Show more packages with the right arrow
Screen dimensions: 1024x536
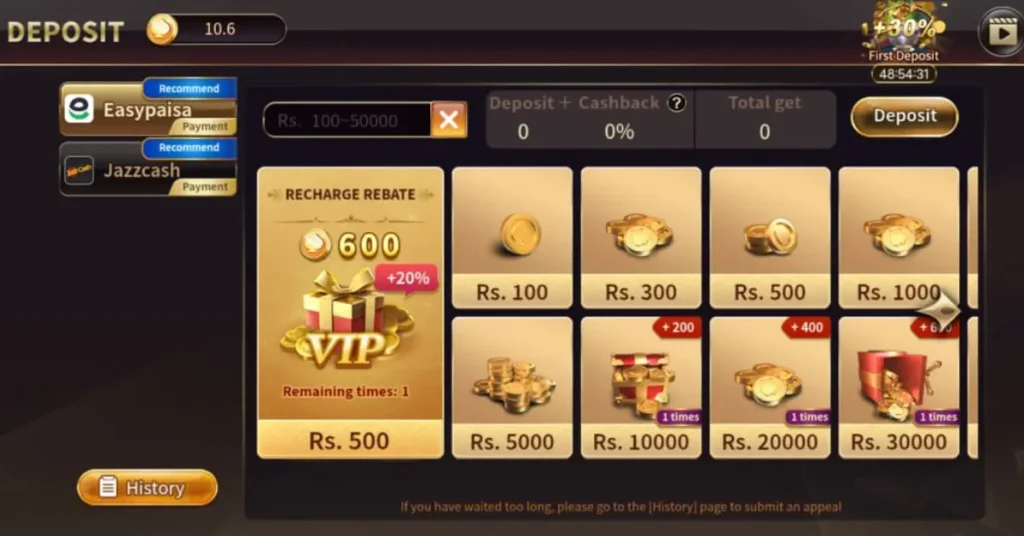click(x=940, y=310)
